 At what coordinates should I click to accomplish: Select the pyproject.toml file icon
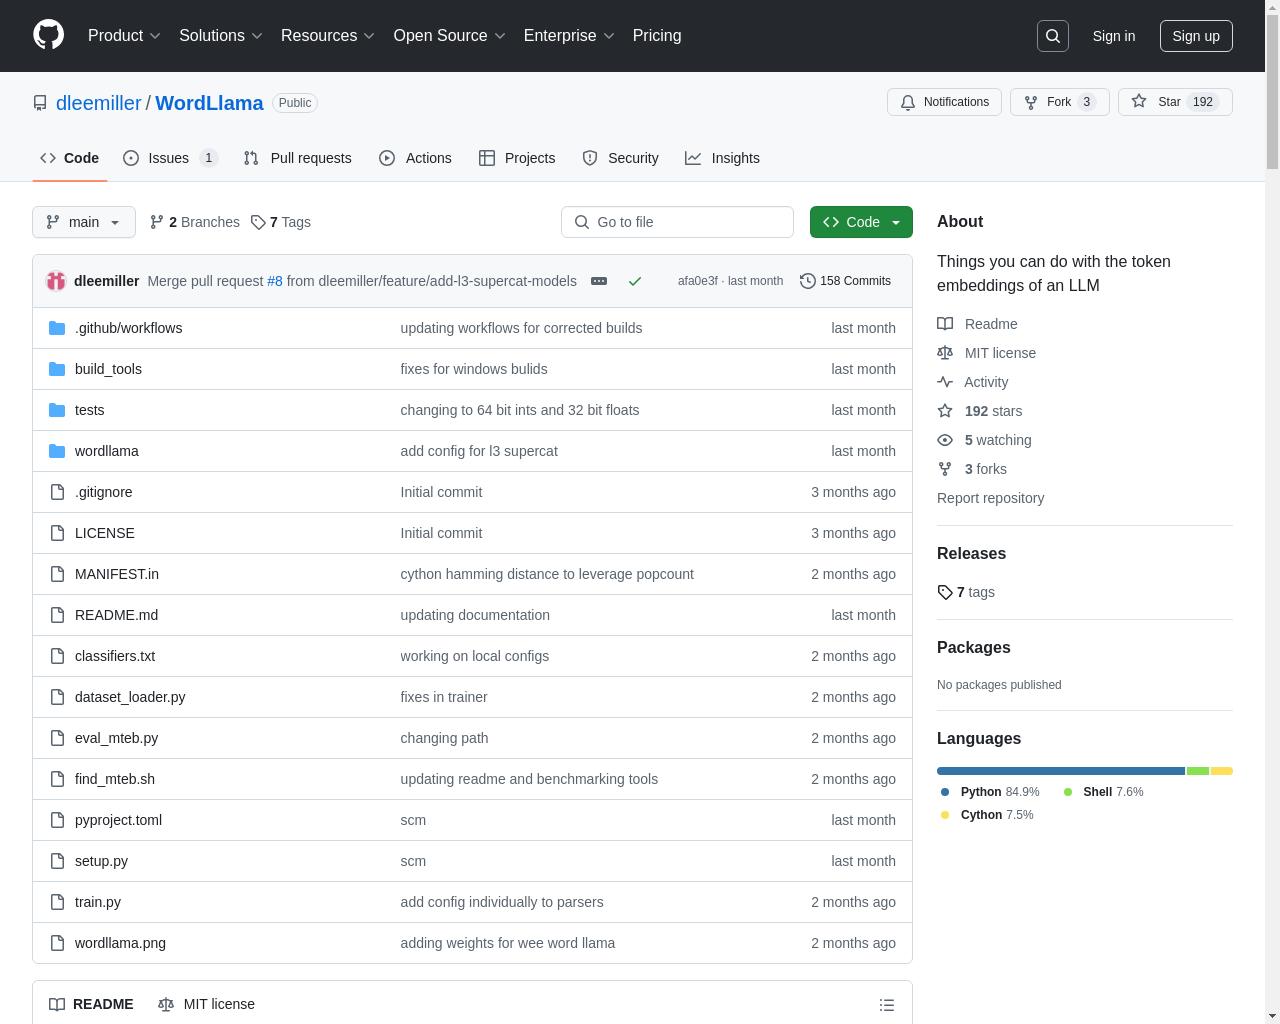pyautogui.click(x=57, y=820)
